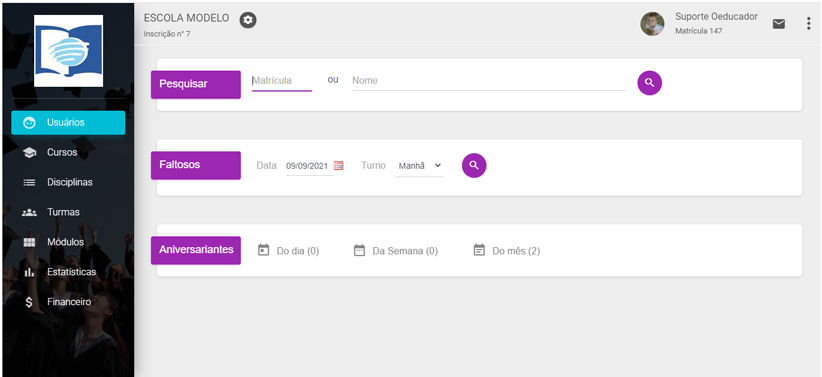Click the Turmas group icon
Image resolution: width=822 pixels, height=377 pixels.
pos(29,212)
